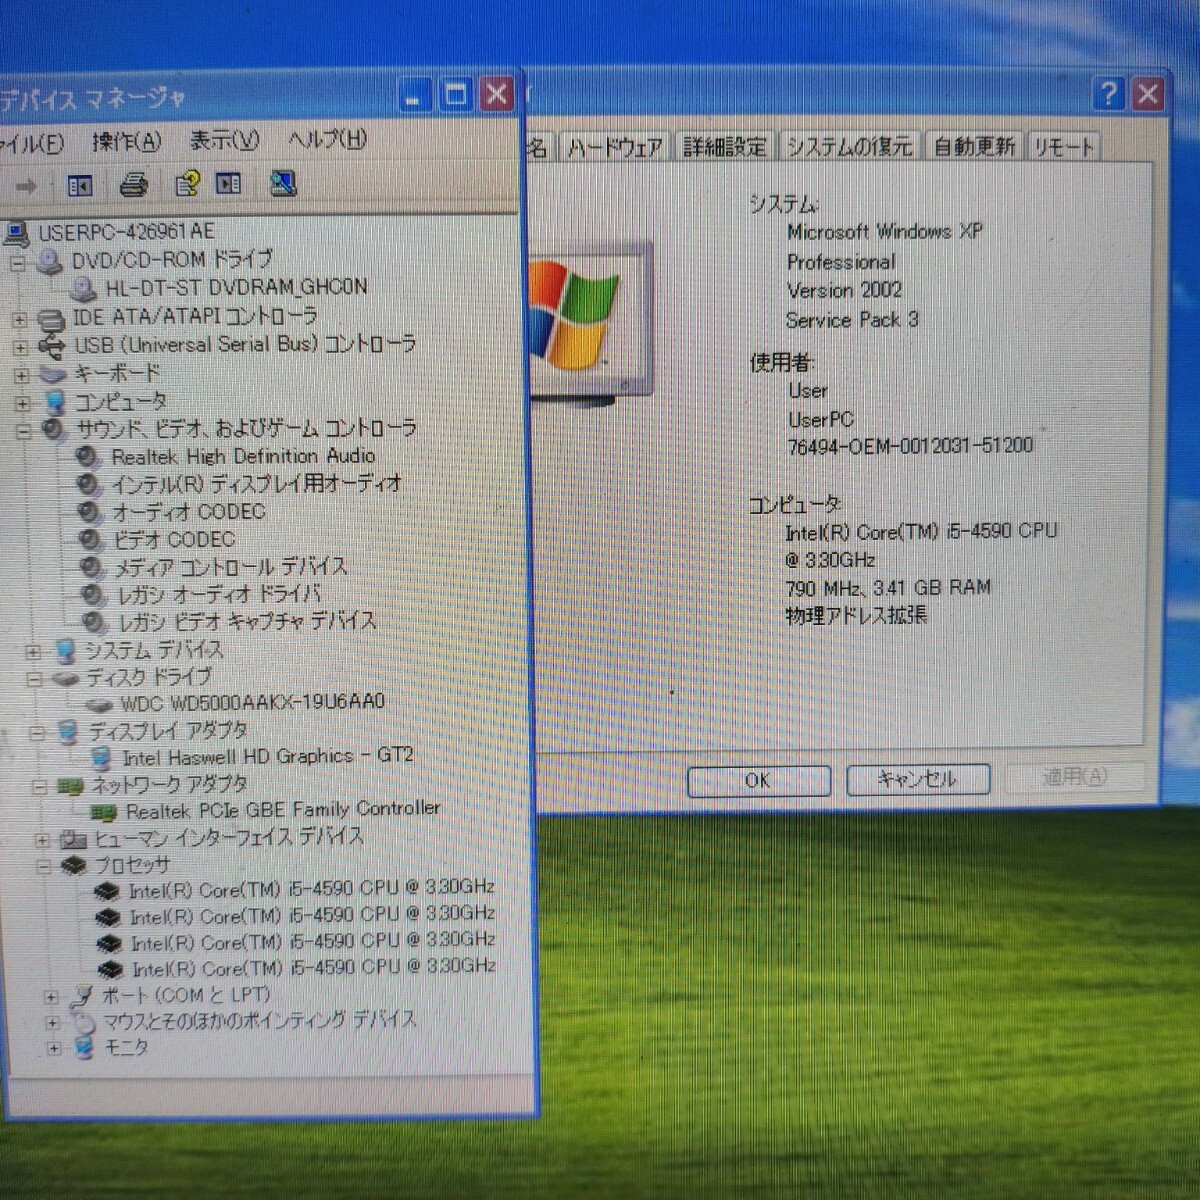Expand the USB コントローラ node
The height and width of the screenshot is (1200, 1200).
[x=20, y=347]
